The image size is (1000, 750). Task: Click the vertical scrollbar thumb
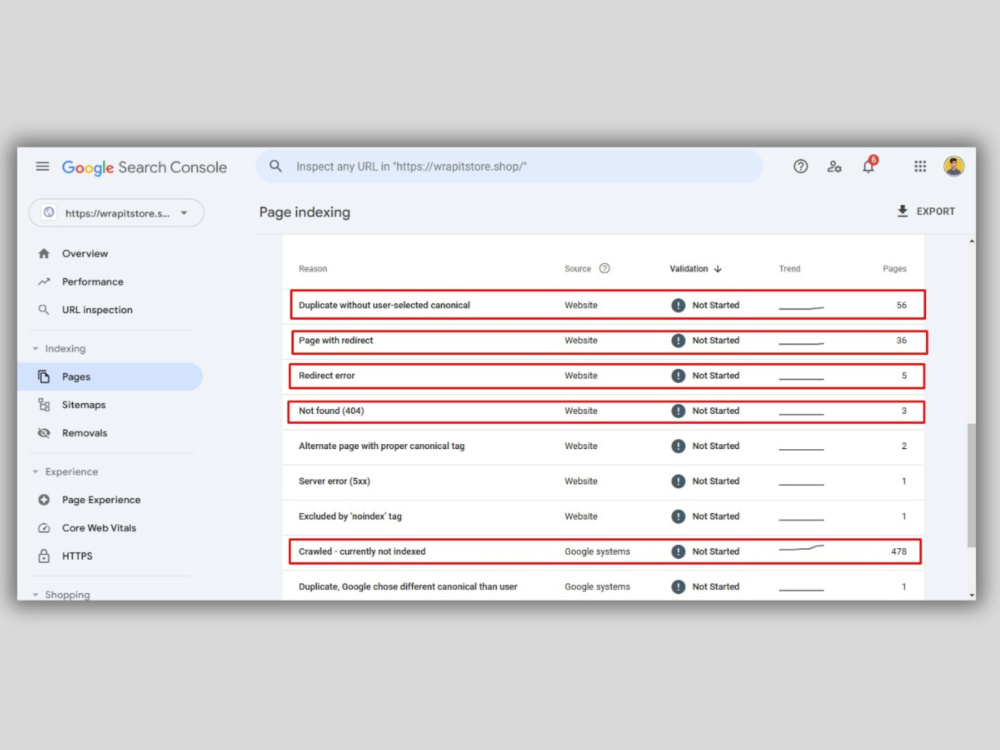971,485
